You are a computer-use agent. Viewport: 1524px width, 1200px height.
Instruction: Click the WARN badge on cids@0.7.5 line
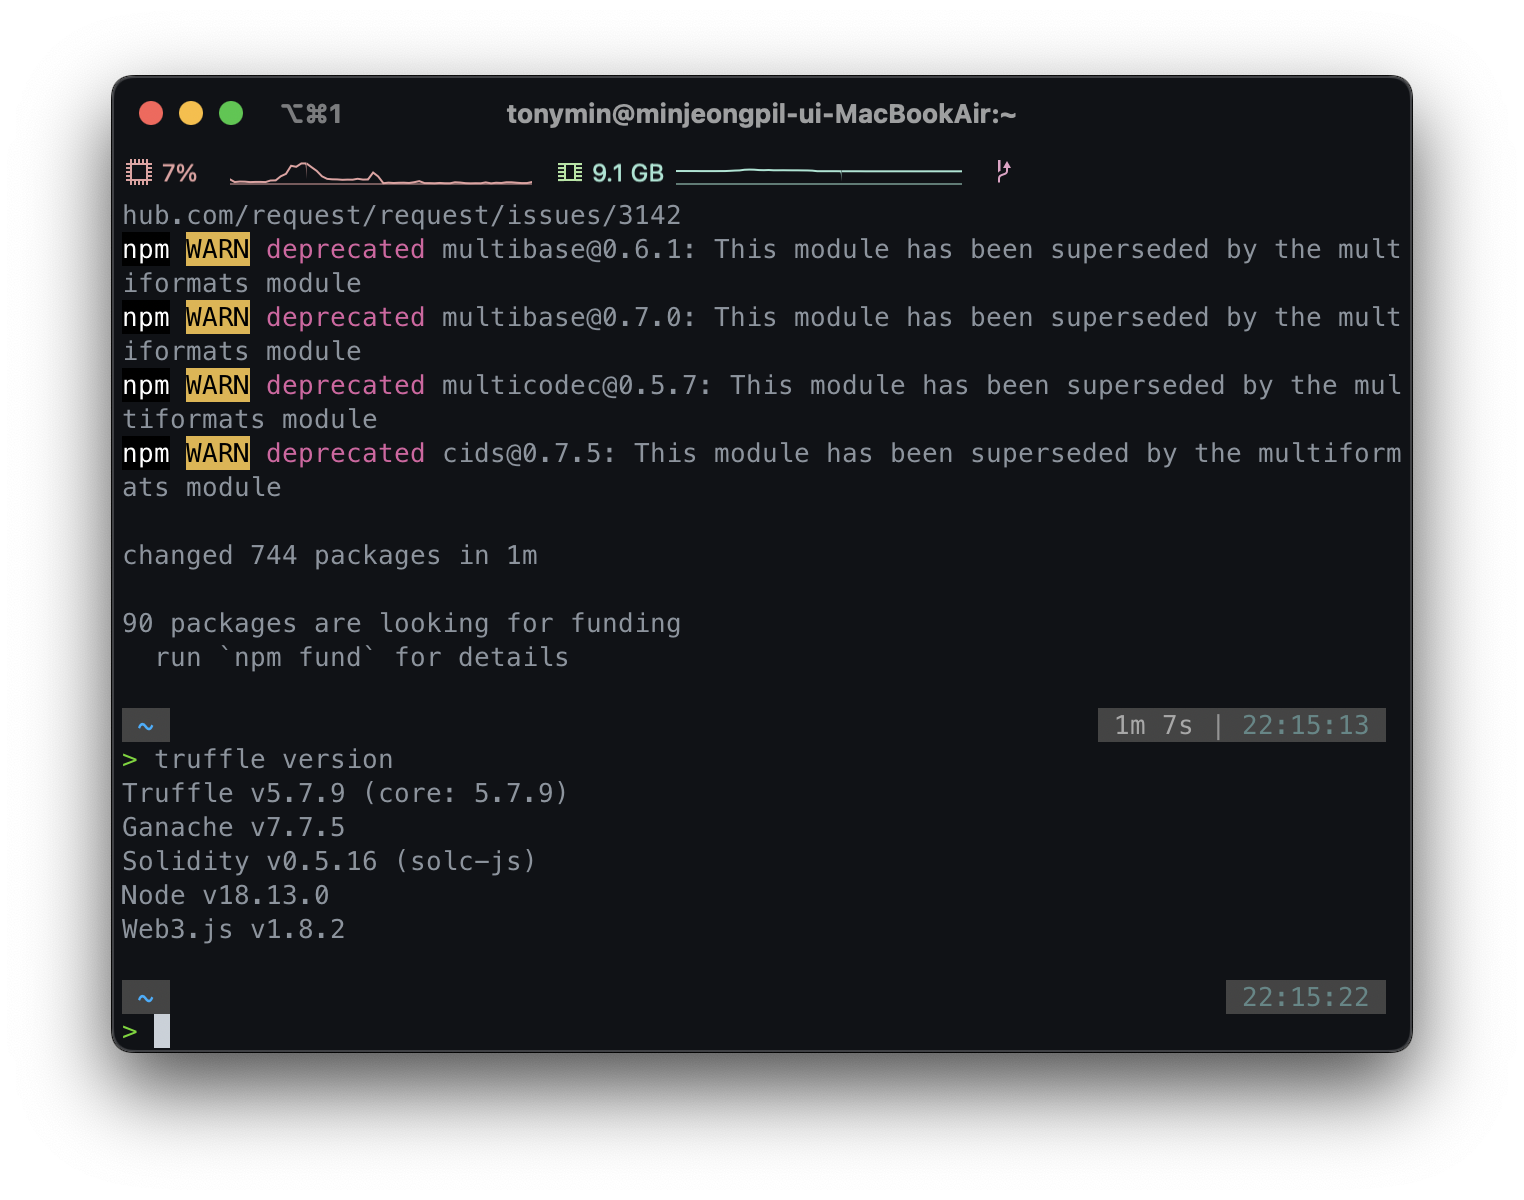pyautogui.click(x=218, y=453)
